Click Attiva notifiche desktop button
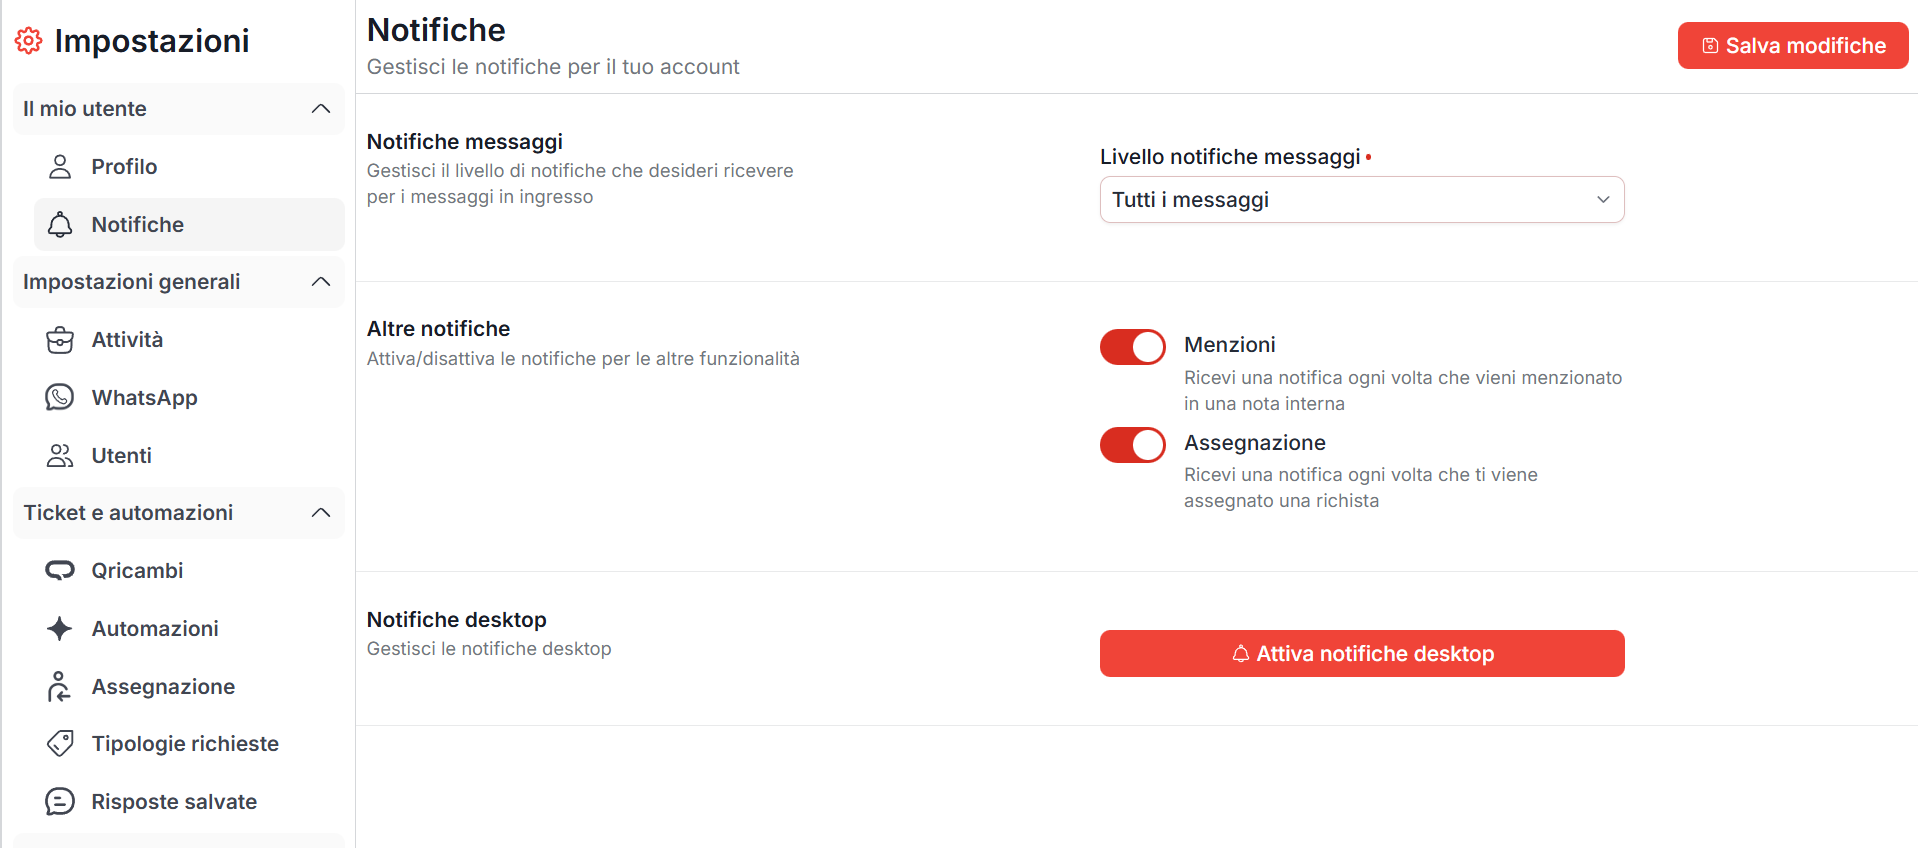This screenshot has height=848, width=1918. point(1361,654)
